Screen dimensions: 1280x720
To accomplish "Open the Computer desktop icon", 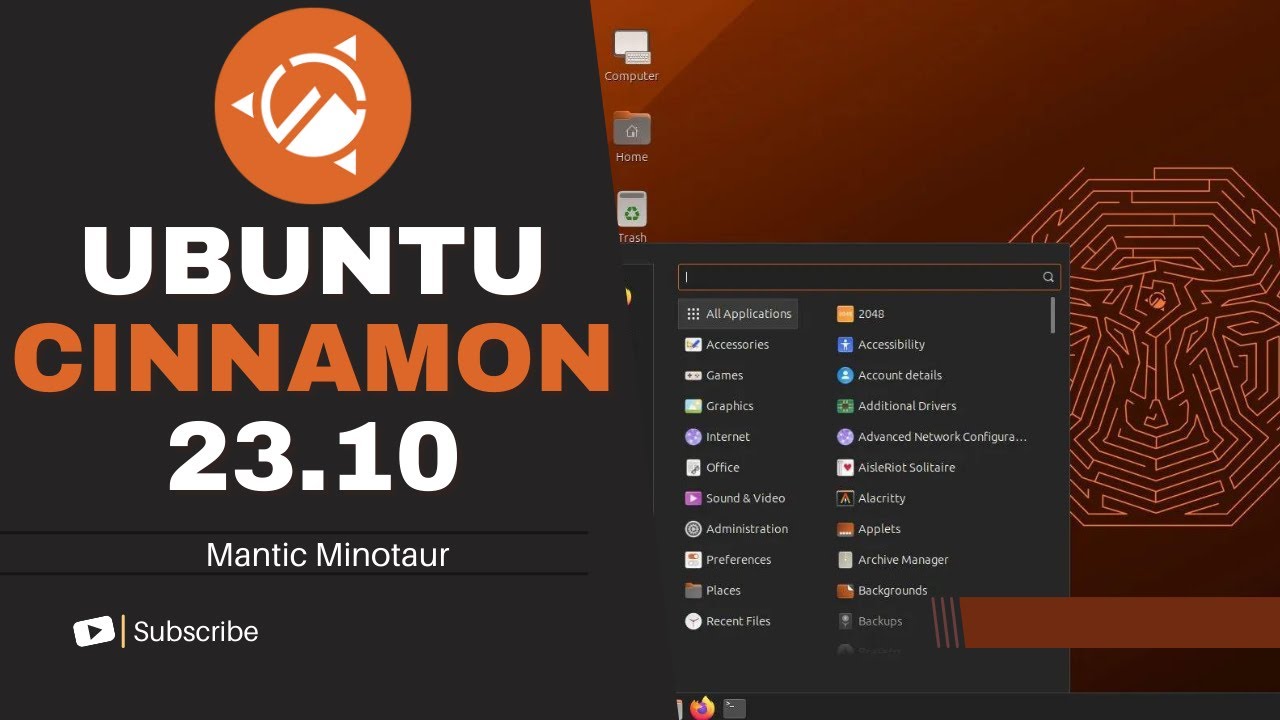I will pos(631,55).
